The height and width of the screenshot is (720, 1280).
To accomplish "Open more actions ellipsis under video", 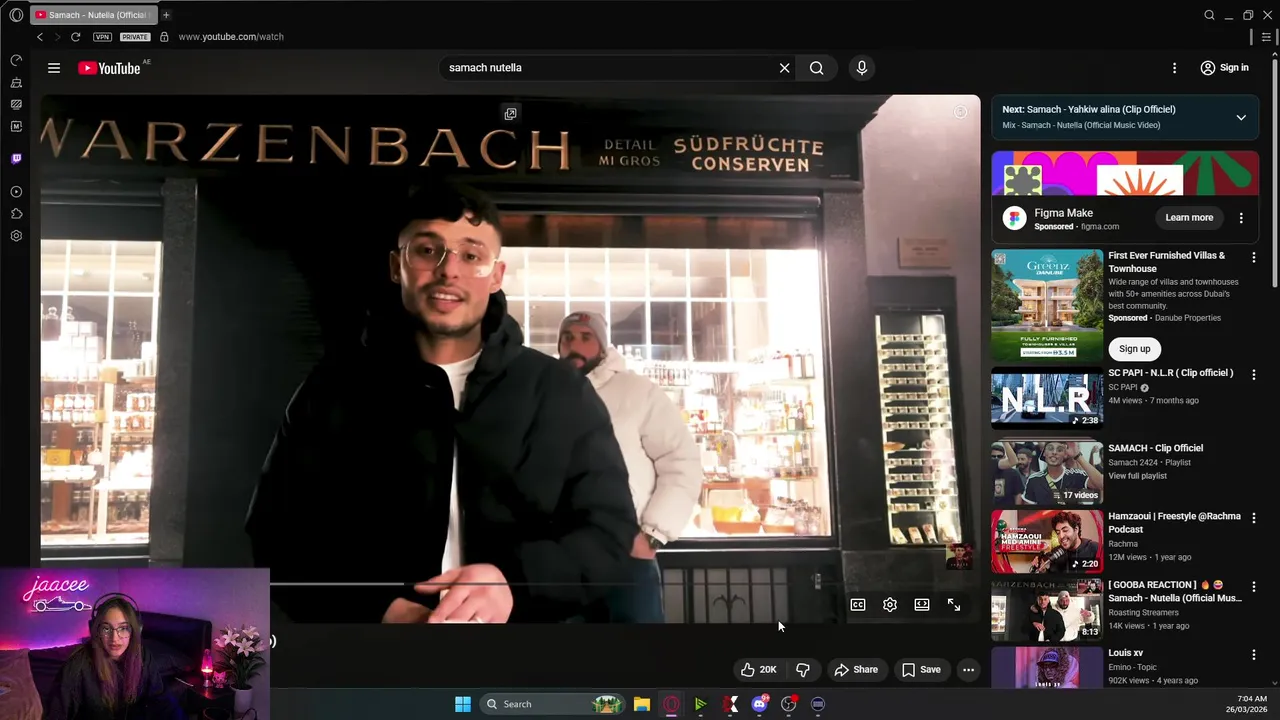I will [x=968, y=670].
